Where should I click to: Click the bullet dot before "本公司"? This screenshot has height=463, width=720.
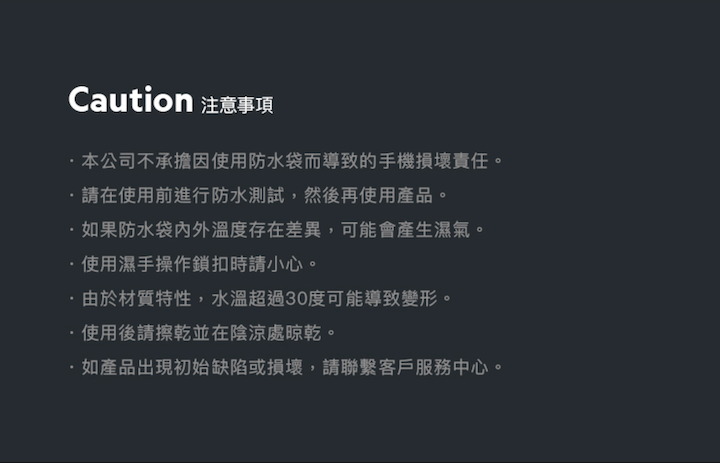coord(72,161)
